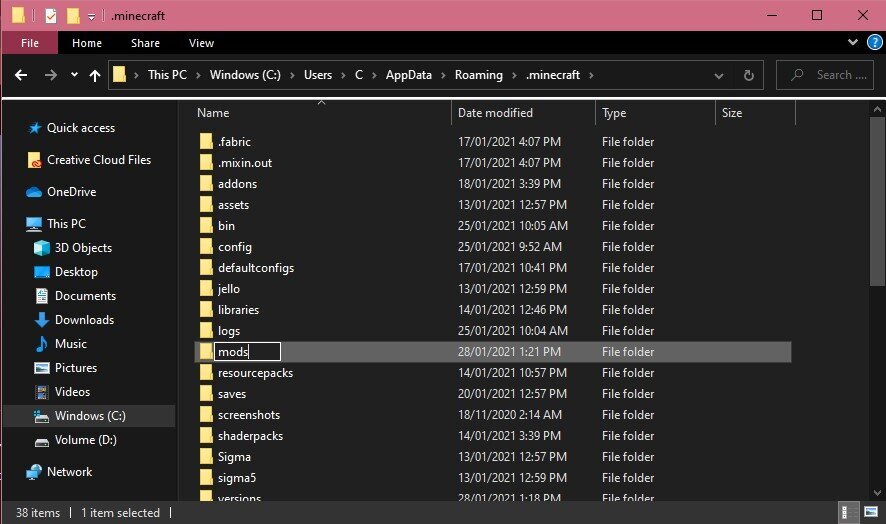Select the sigma5 folder name
The height and width of the screenshot is (524, 886).
[x=237, y=478]
